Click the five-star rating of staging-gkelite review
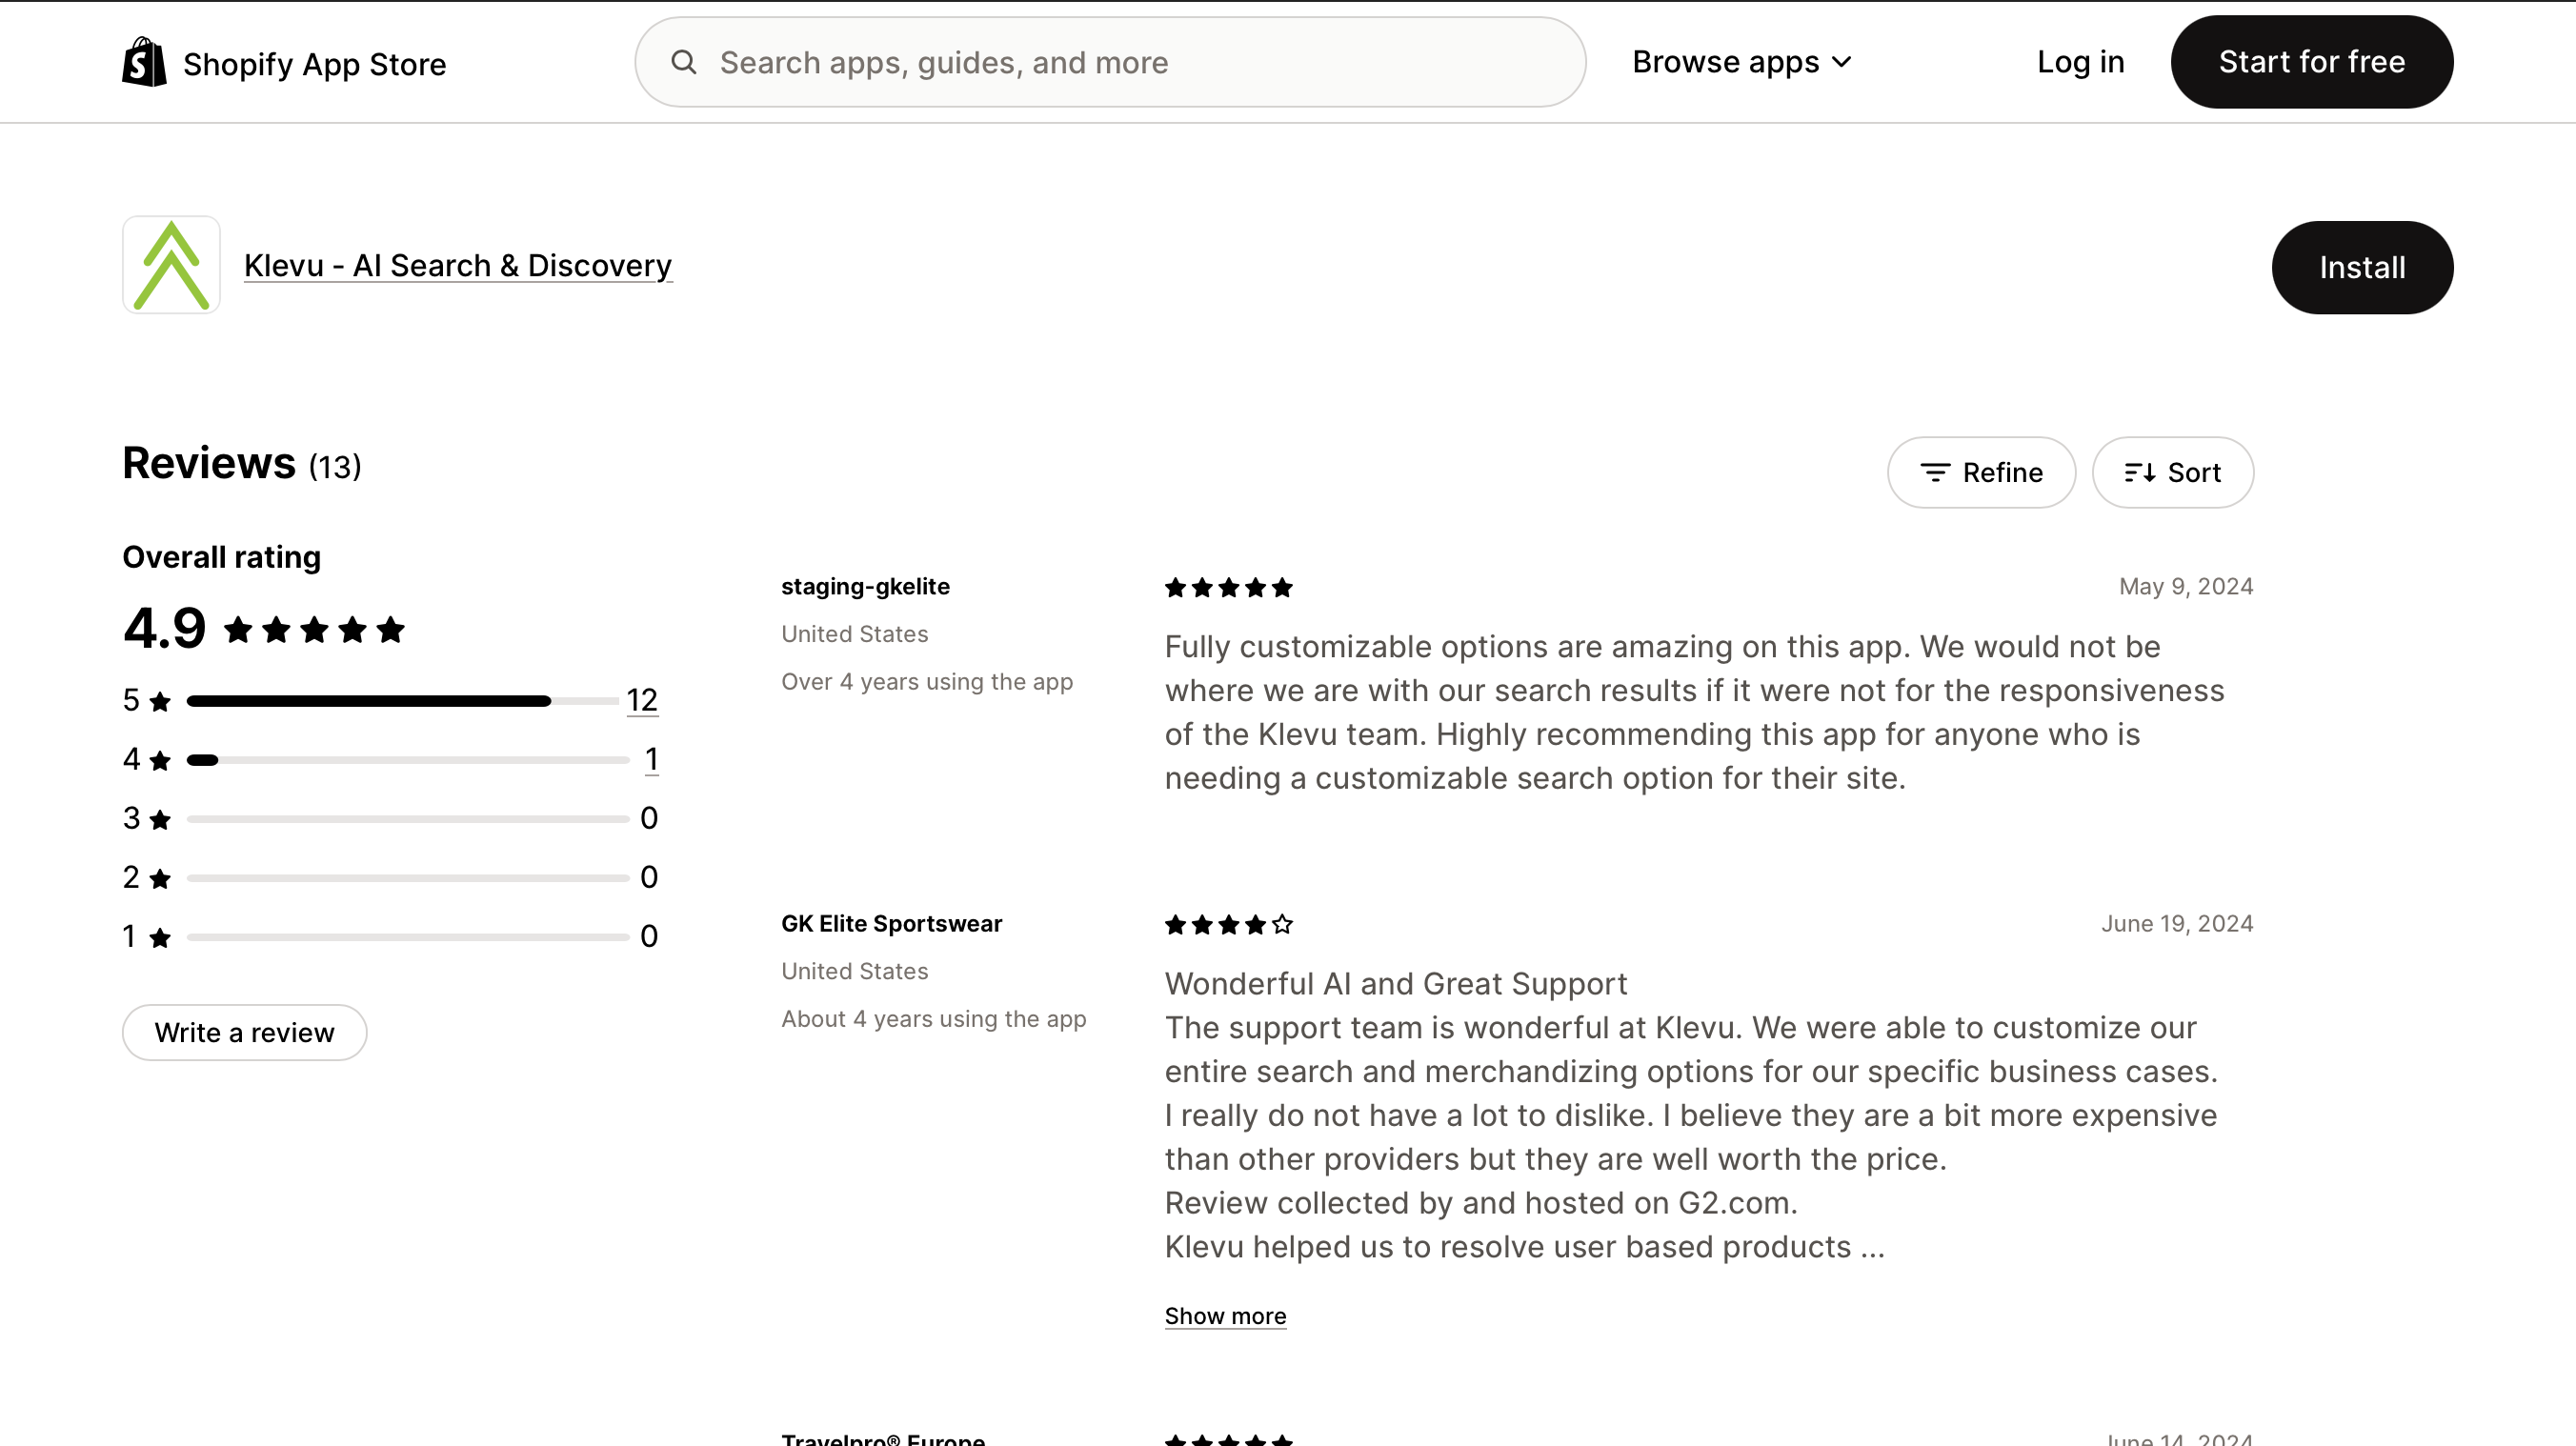2576x1446 pixels. coord(1228,588)
